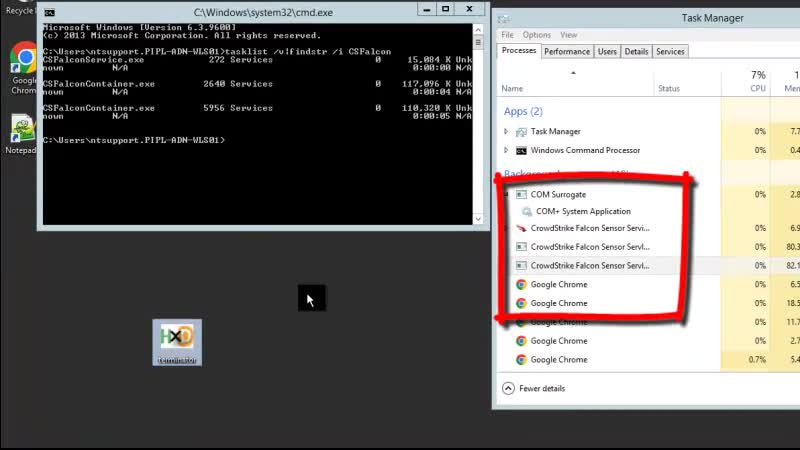
Task: Click the cmd window scroll up arrow
Action: [478, 30]
